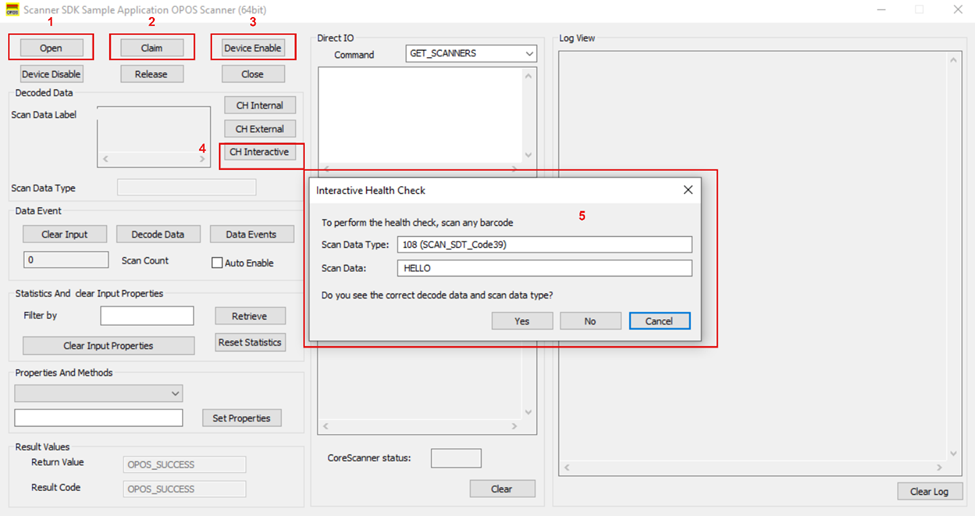Click Log View scrollbar down arrow
Image resolution: width=975 pixels, height=516 pixels.
pos(953,454)
